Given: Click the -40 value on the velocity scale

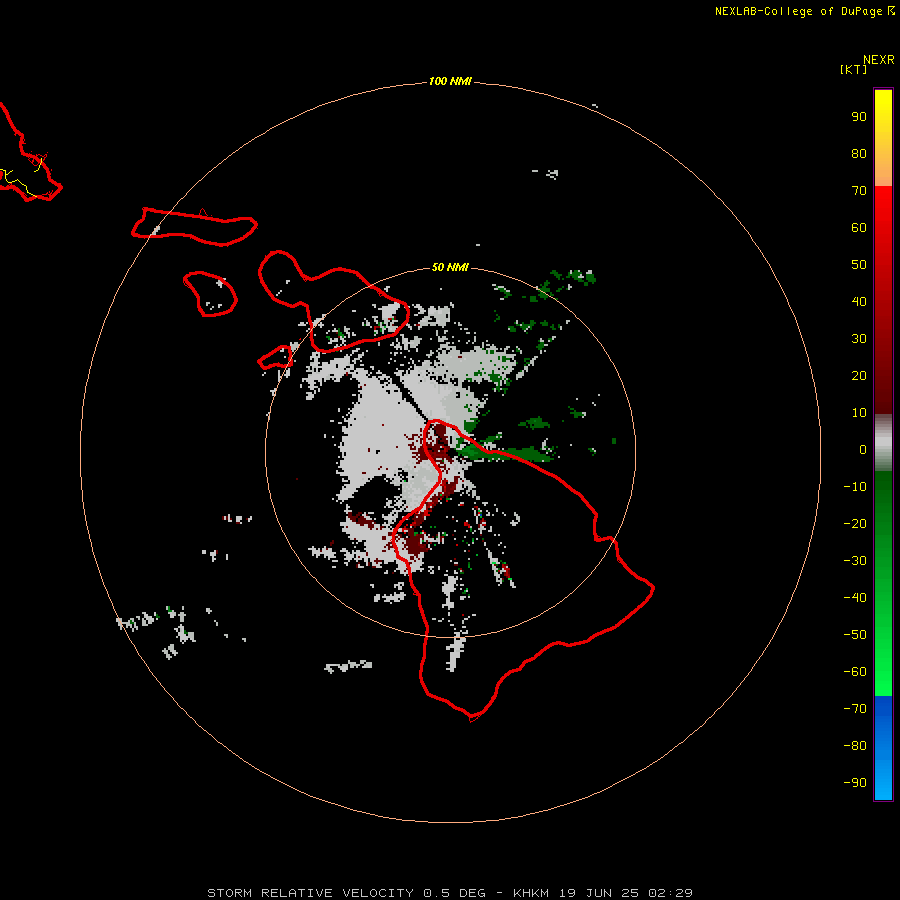Looking at the screenshot, I should coord(855,598).
